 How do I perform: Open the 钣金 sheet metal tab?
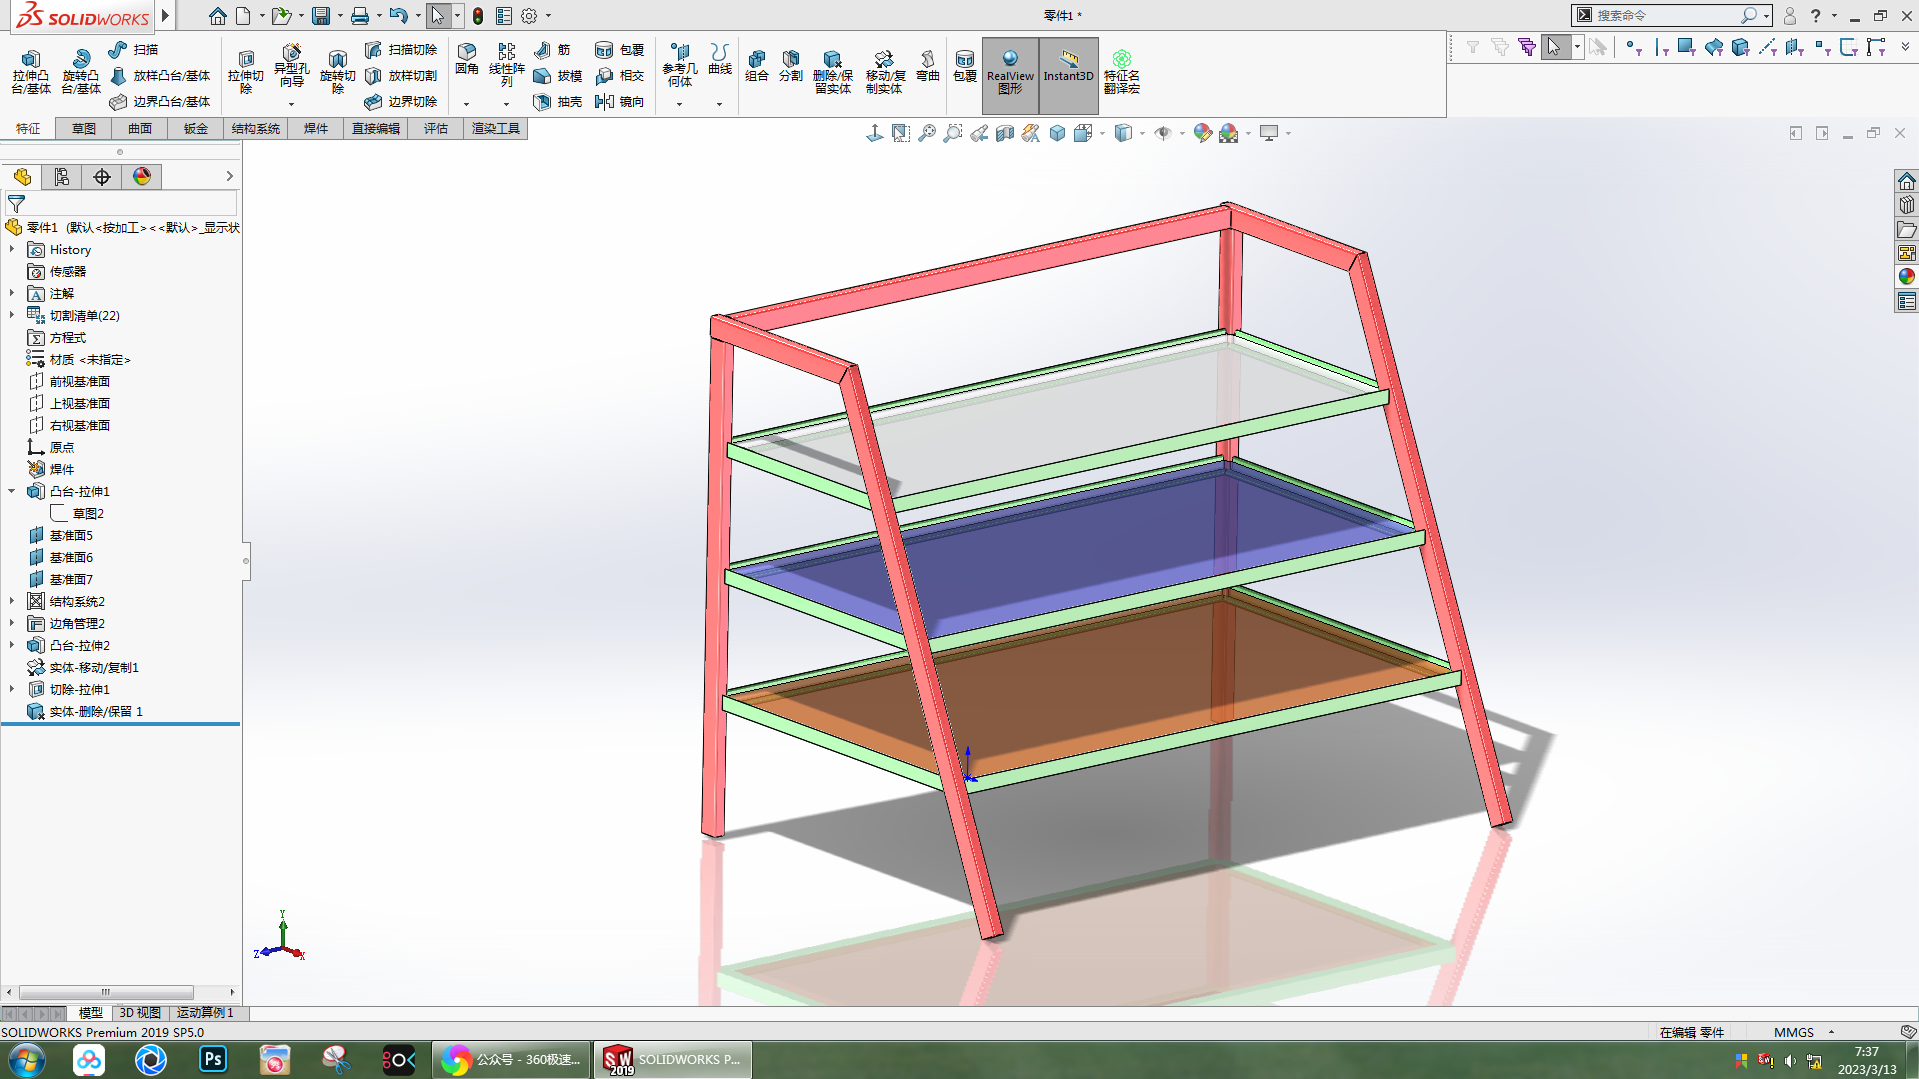coord(196,128)
